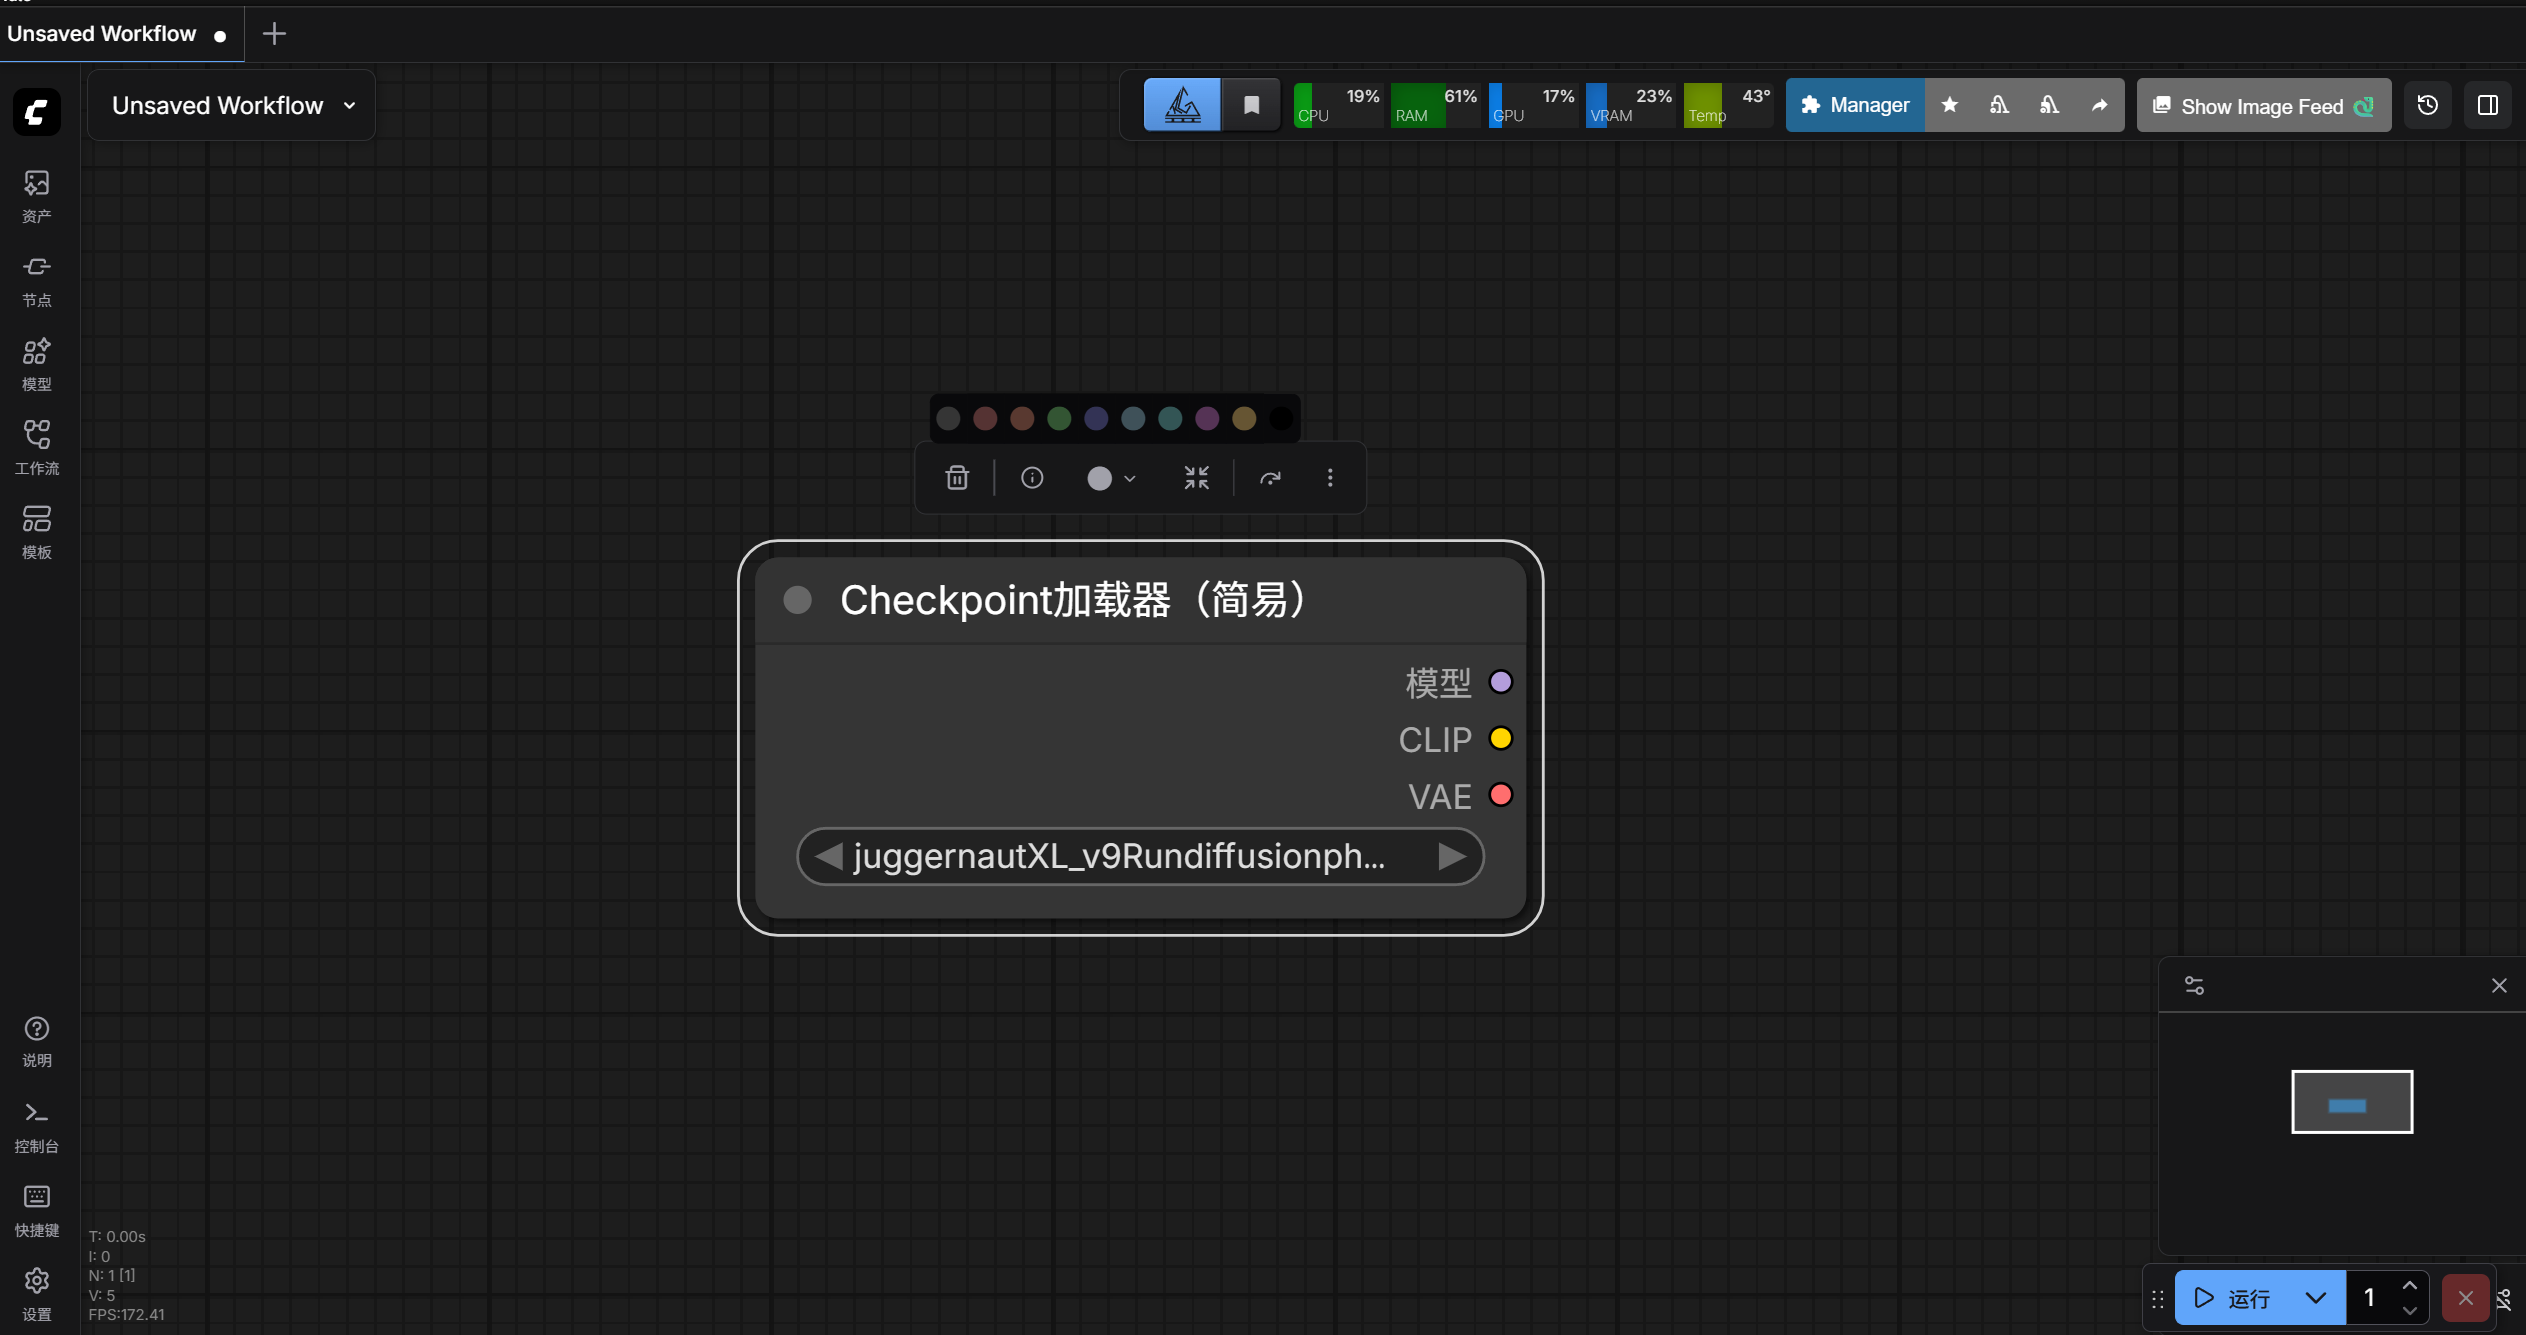Viewport: 2526px width, 1335px height.
Task: Open the node color picker dropdown
Action: click(1110, 478)
